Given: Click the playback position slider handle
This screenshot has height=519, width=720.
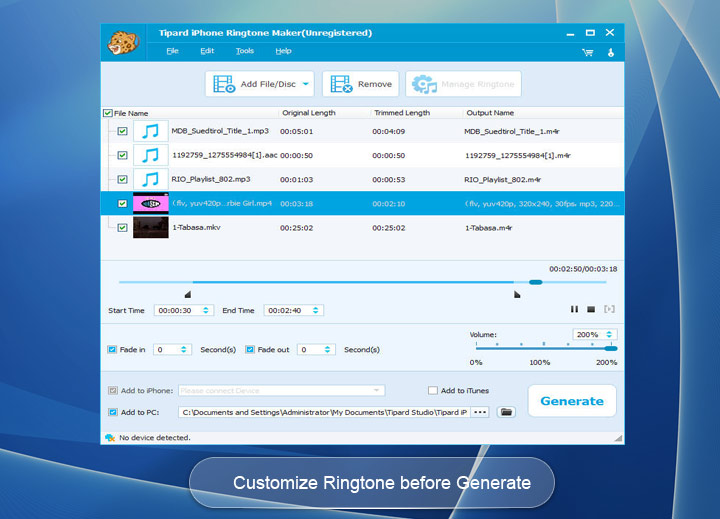Looking at the screenshot, I should 535,282.
